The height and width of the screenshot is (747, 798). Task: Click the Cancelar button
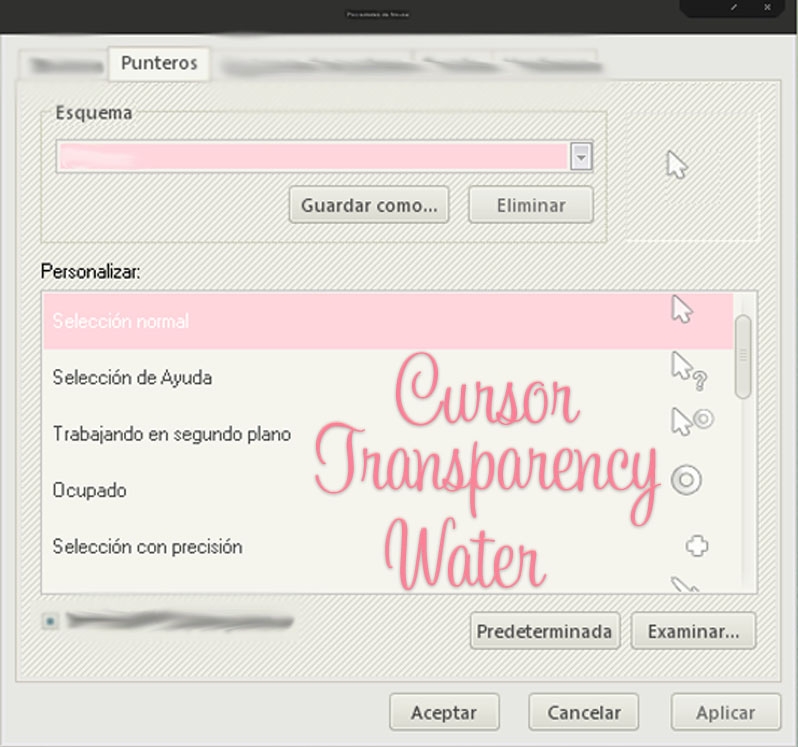[x=583, y=712]
